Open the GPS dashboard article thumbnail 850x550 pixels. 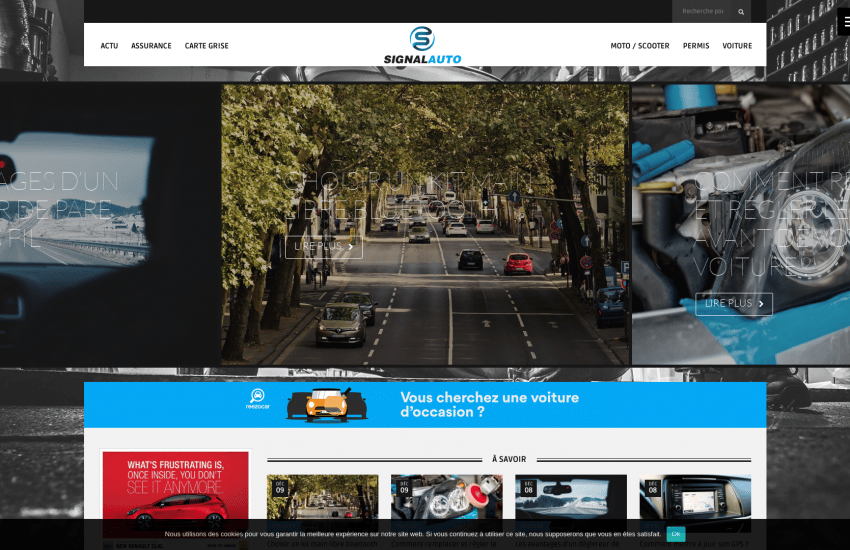coord(695,496)
